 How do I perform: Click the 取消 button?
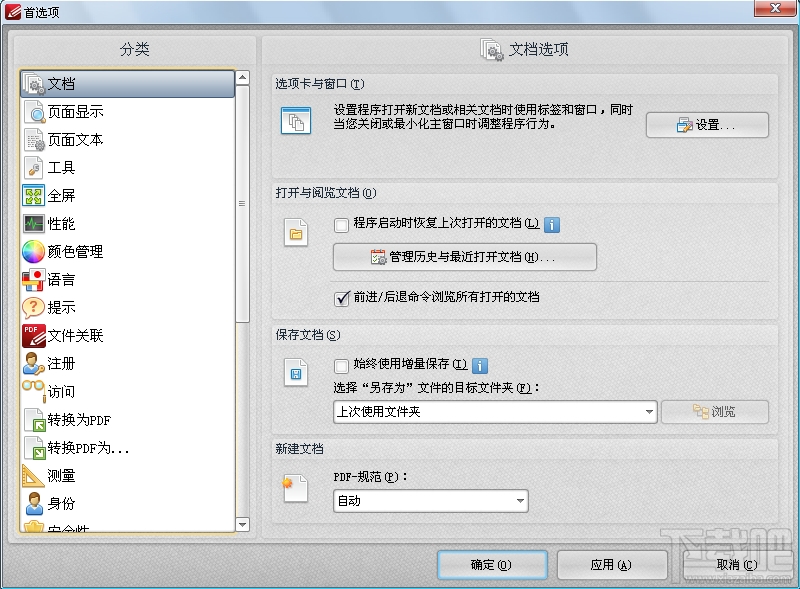737,565
